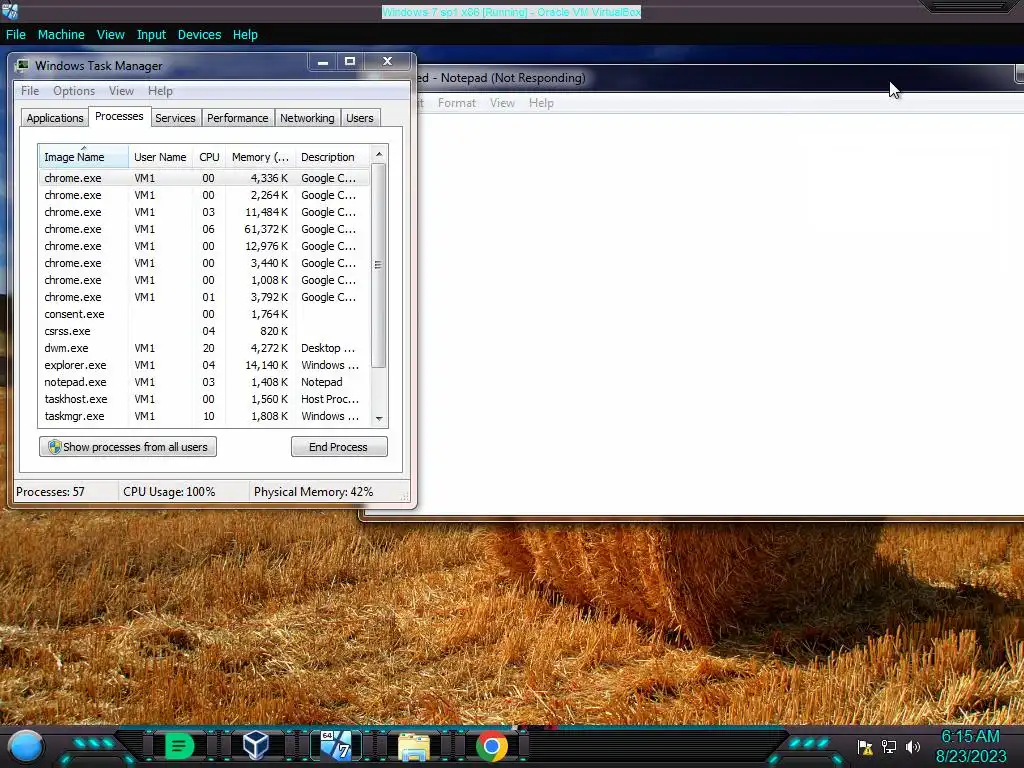Click the CPU Usage status bar entry
The image size is (1024, 768).
click(169, 492)
